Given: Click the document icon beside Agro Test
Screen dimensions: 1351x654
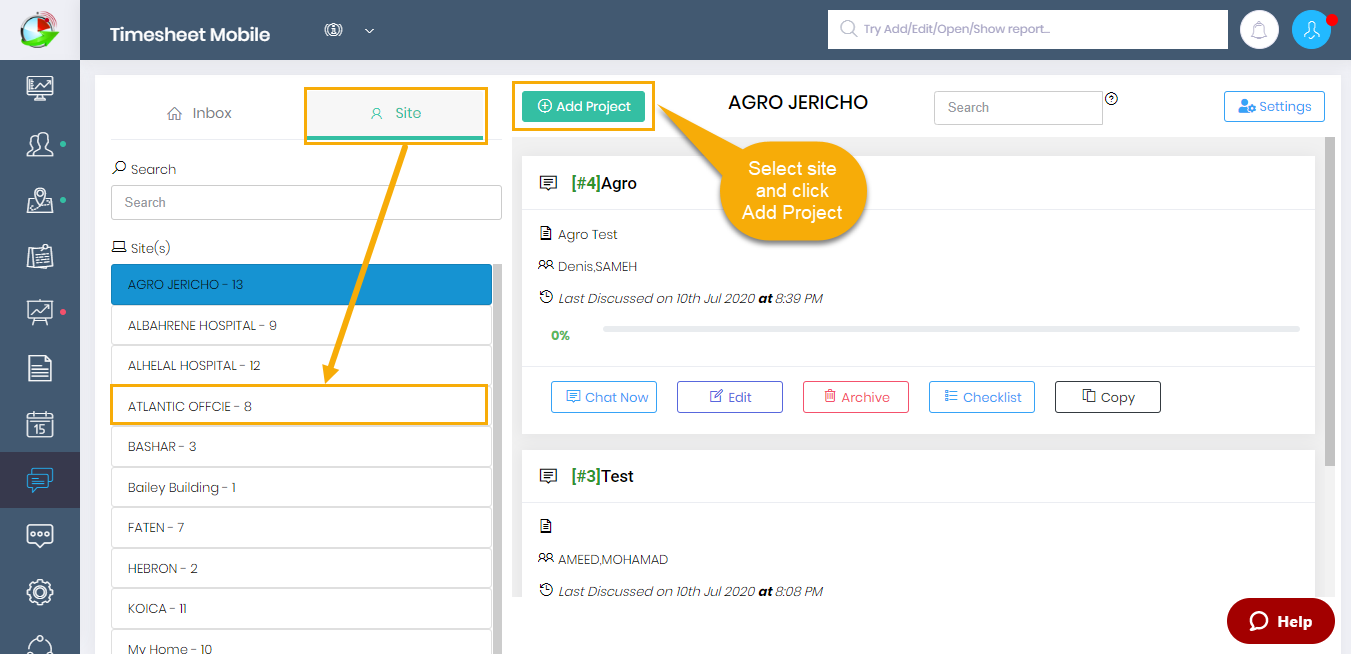Looking at the screenshot, I should [545, 234].
